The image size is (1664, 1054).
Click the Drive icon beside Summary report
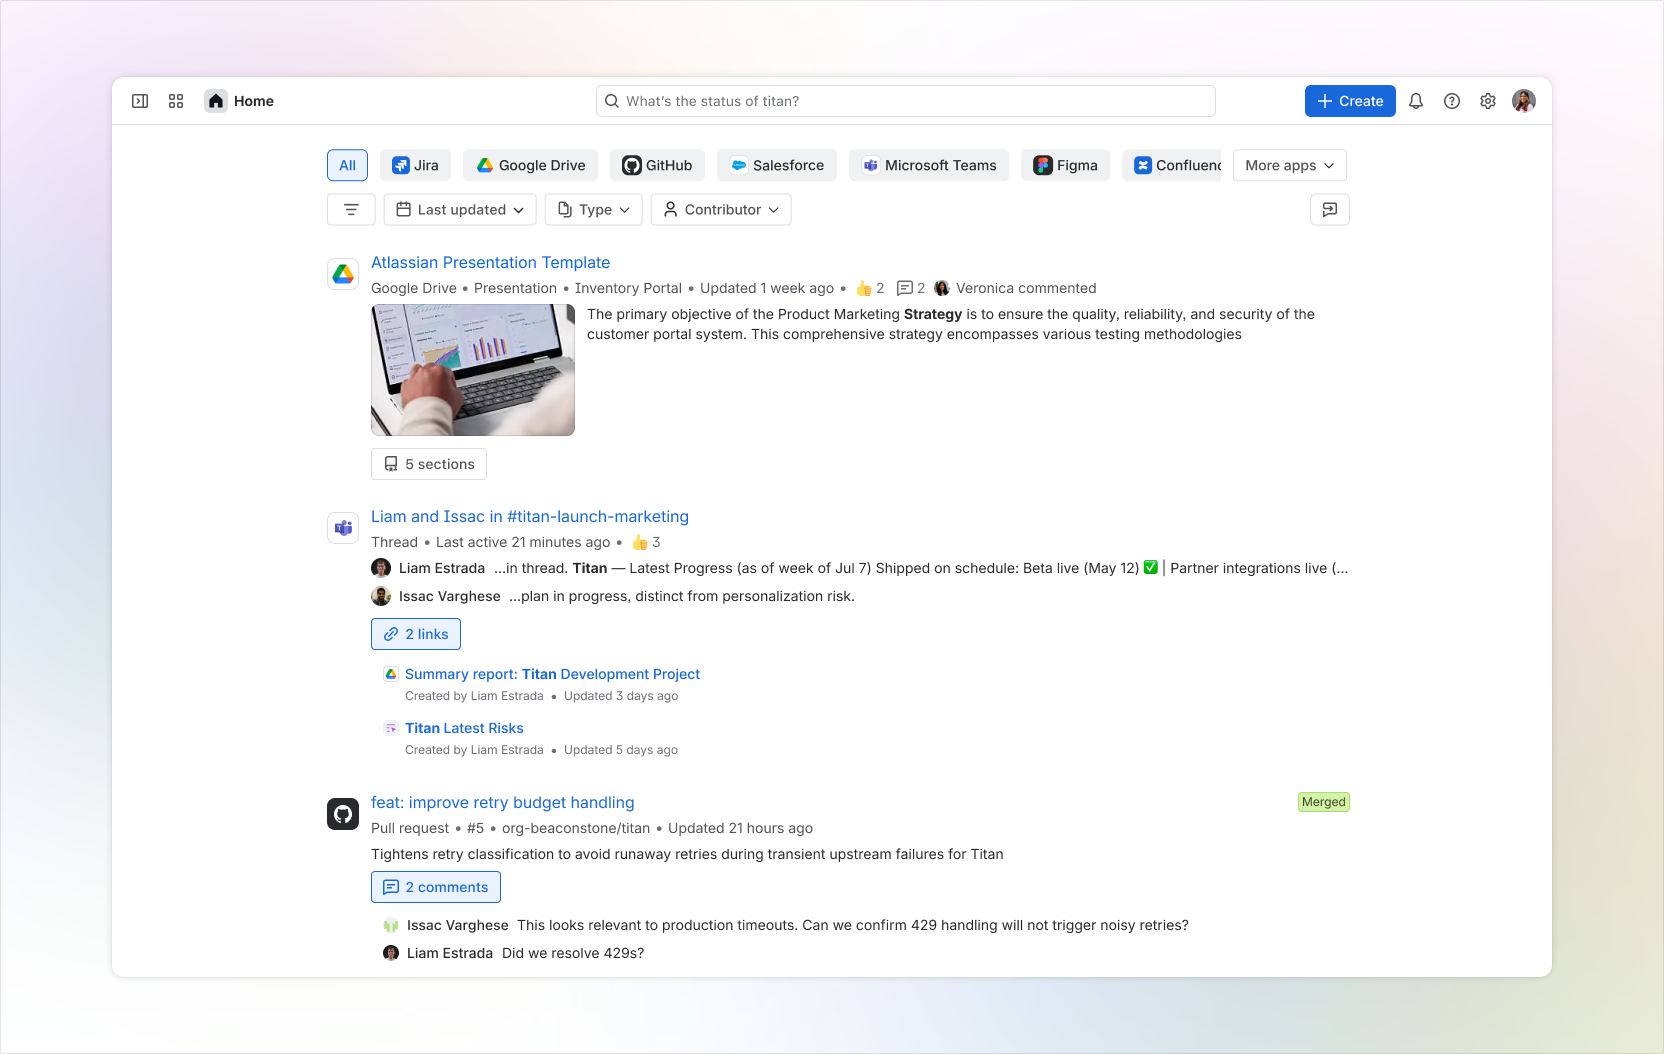tap(391, 674)
